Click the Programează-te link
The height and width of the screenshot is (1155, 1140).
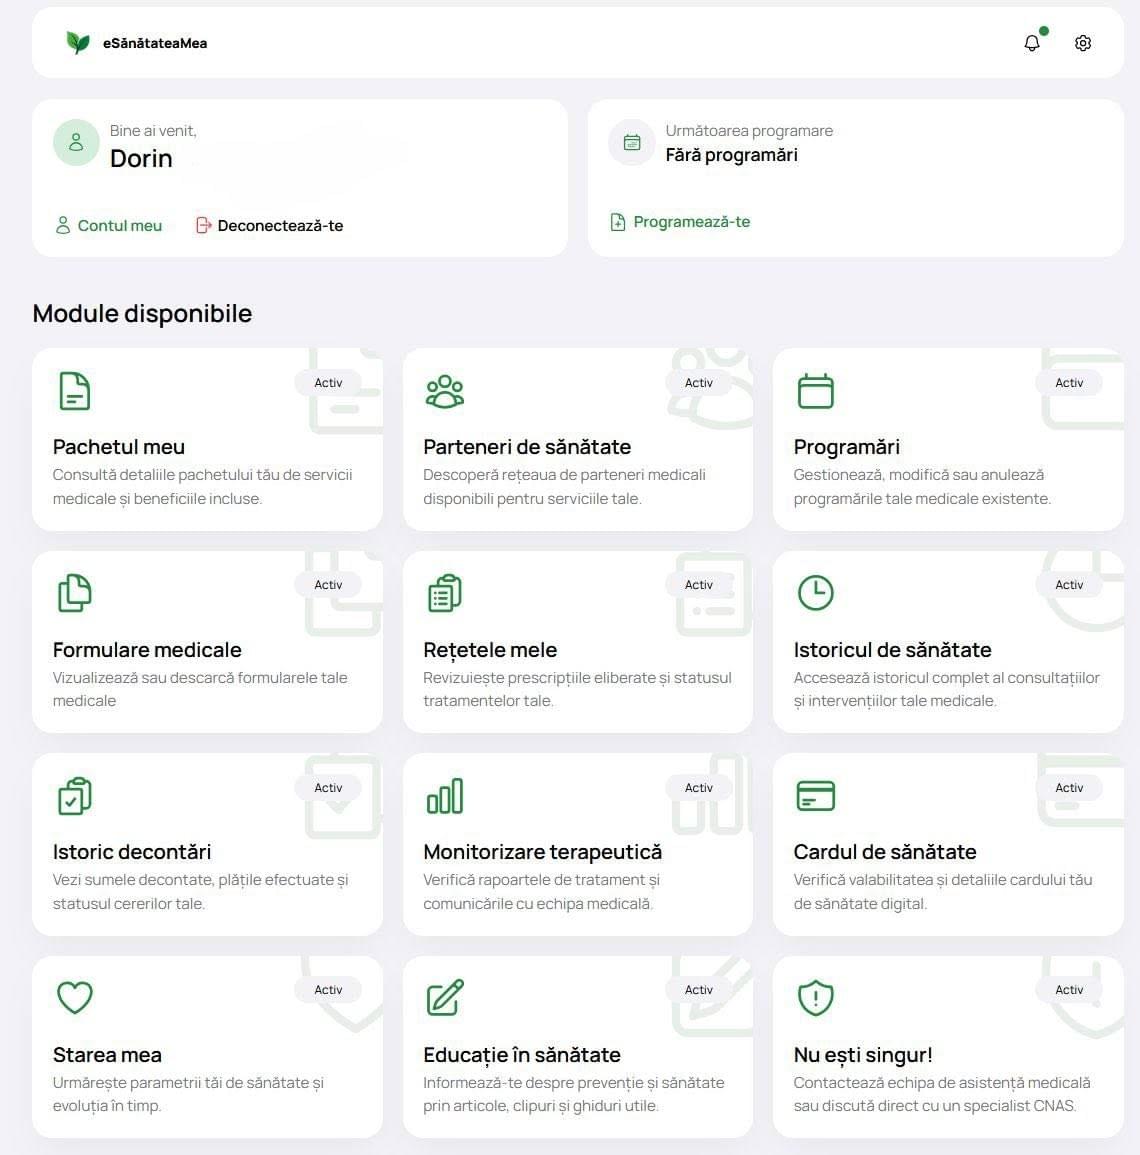680,222
